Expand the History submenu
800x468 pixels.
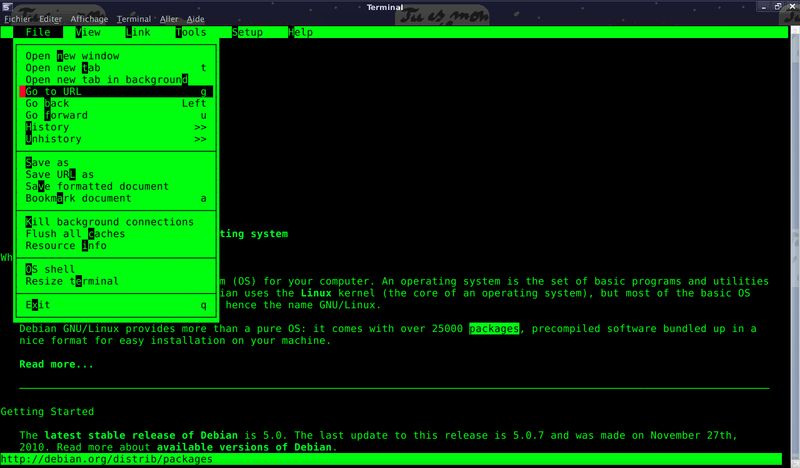click(x=116, y=127)
